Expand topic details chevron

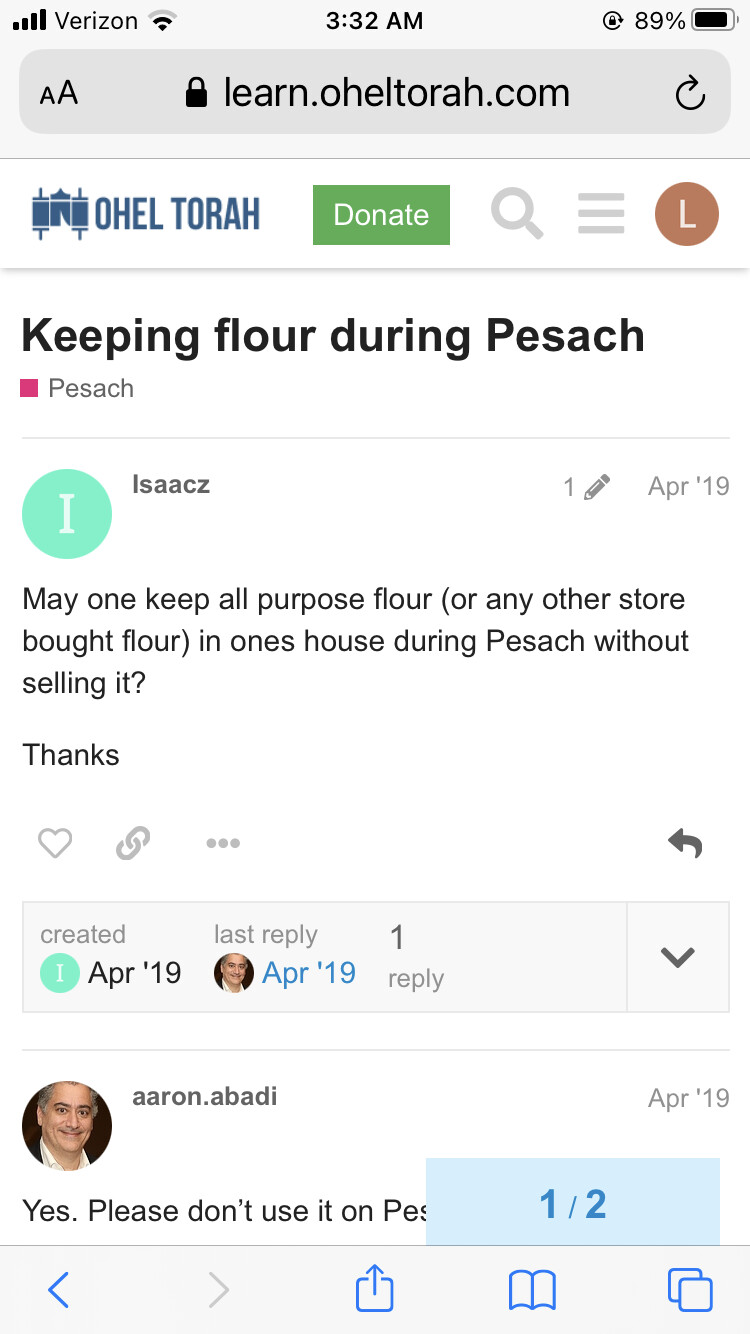[x=677, y=957]
